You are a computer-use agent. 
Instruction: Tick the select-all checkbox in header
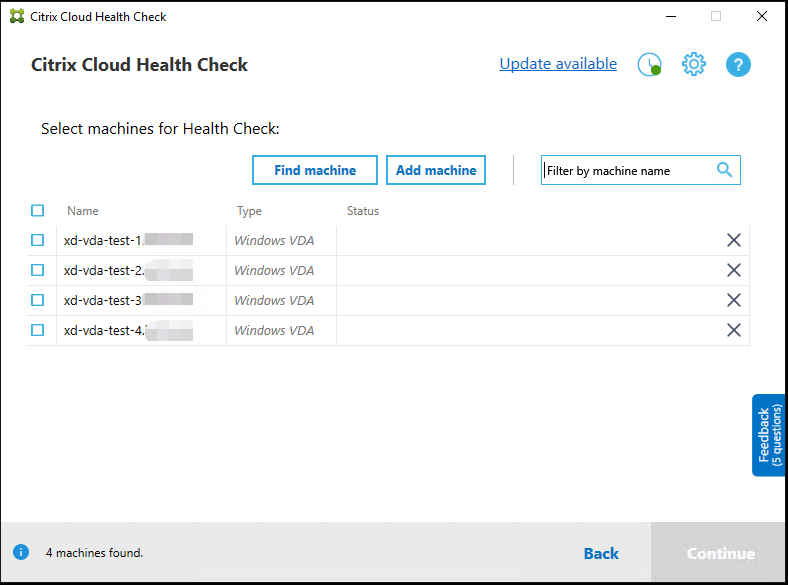click(x=38, y=211)
